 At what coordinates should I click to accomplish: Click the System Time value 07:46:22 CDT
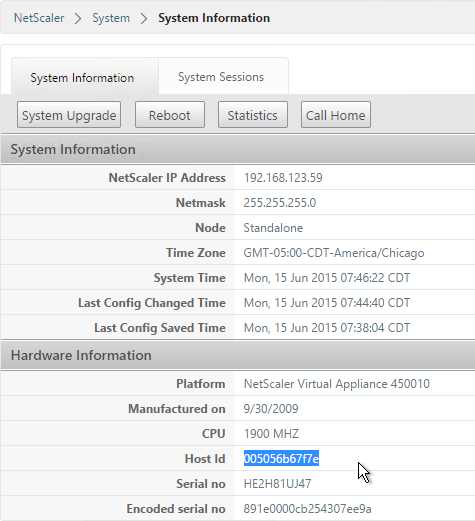pyautogui.click(x=327, y=278)
